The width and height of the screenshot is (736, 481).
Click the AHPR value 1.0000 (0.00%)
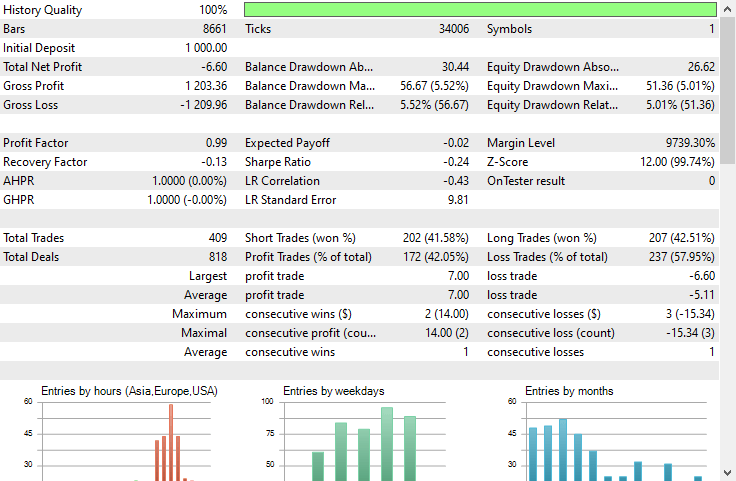click(x=189, y=181)
